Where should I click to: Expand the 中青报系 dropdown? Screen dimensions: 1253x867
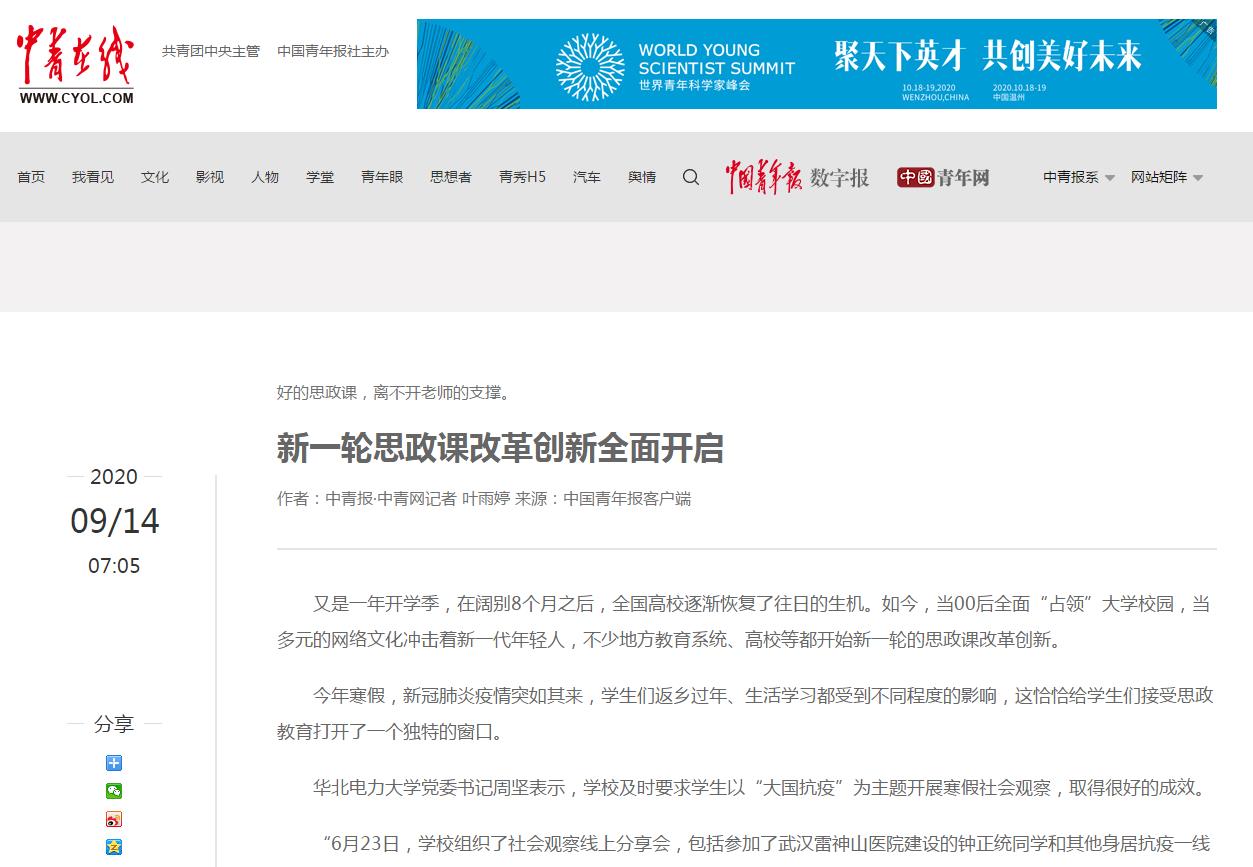coord(1078,177)
